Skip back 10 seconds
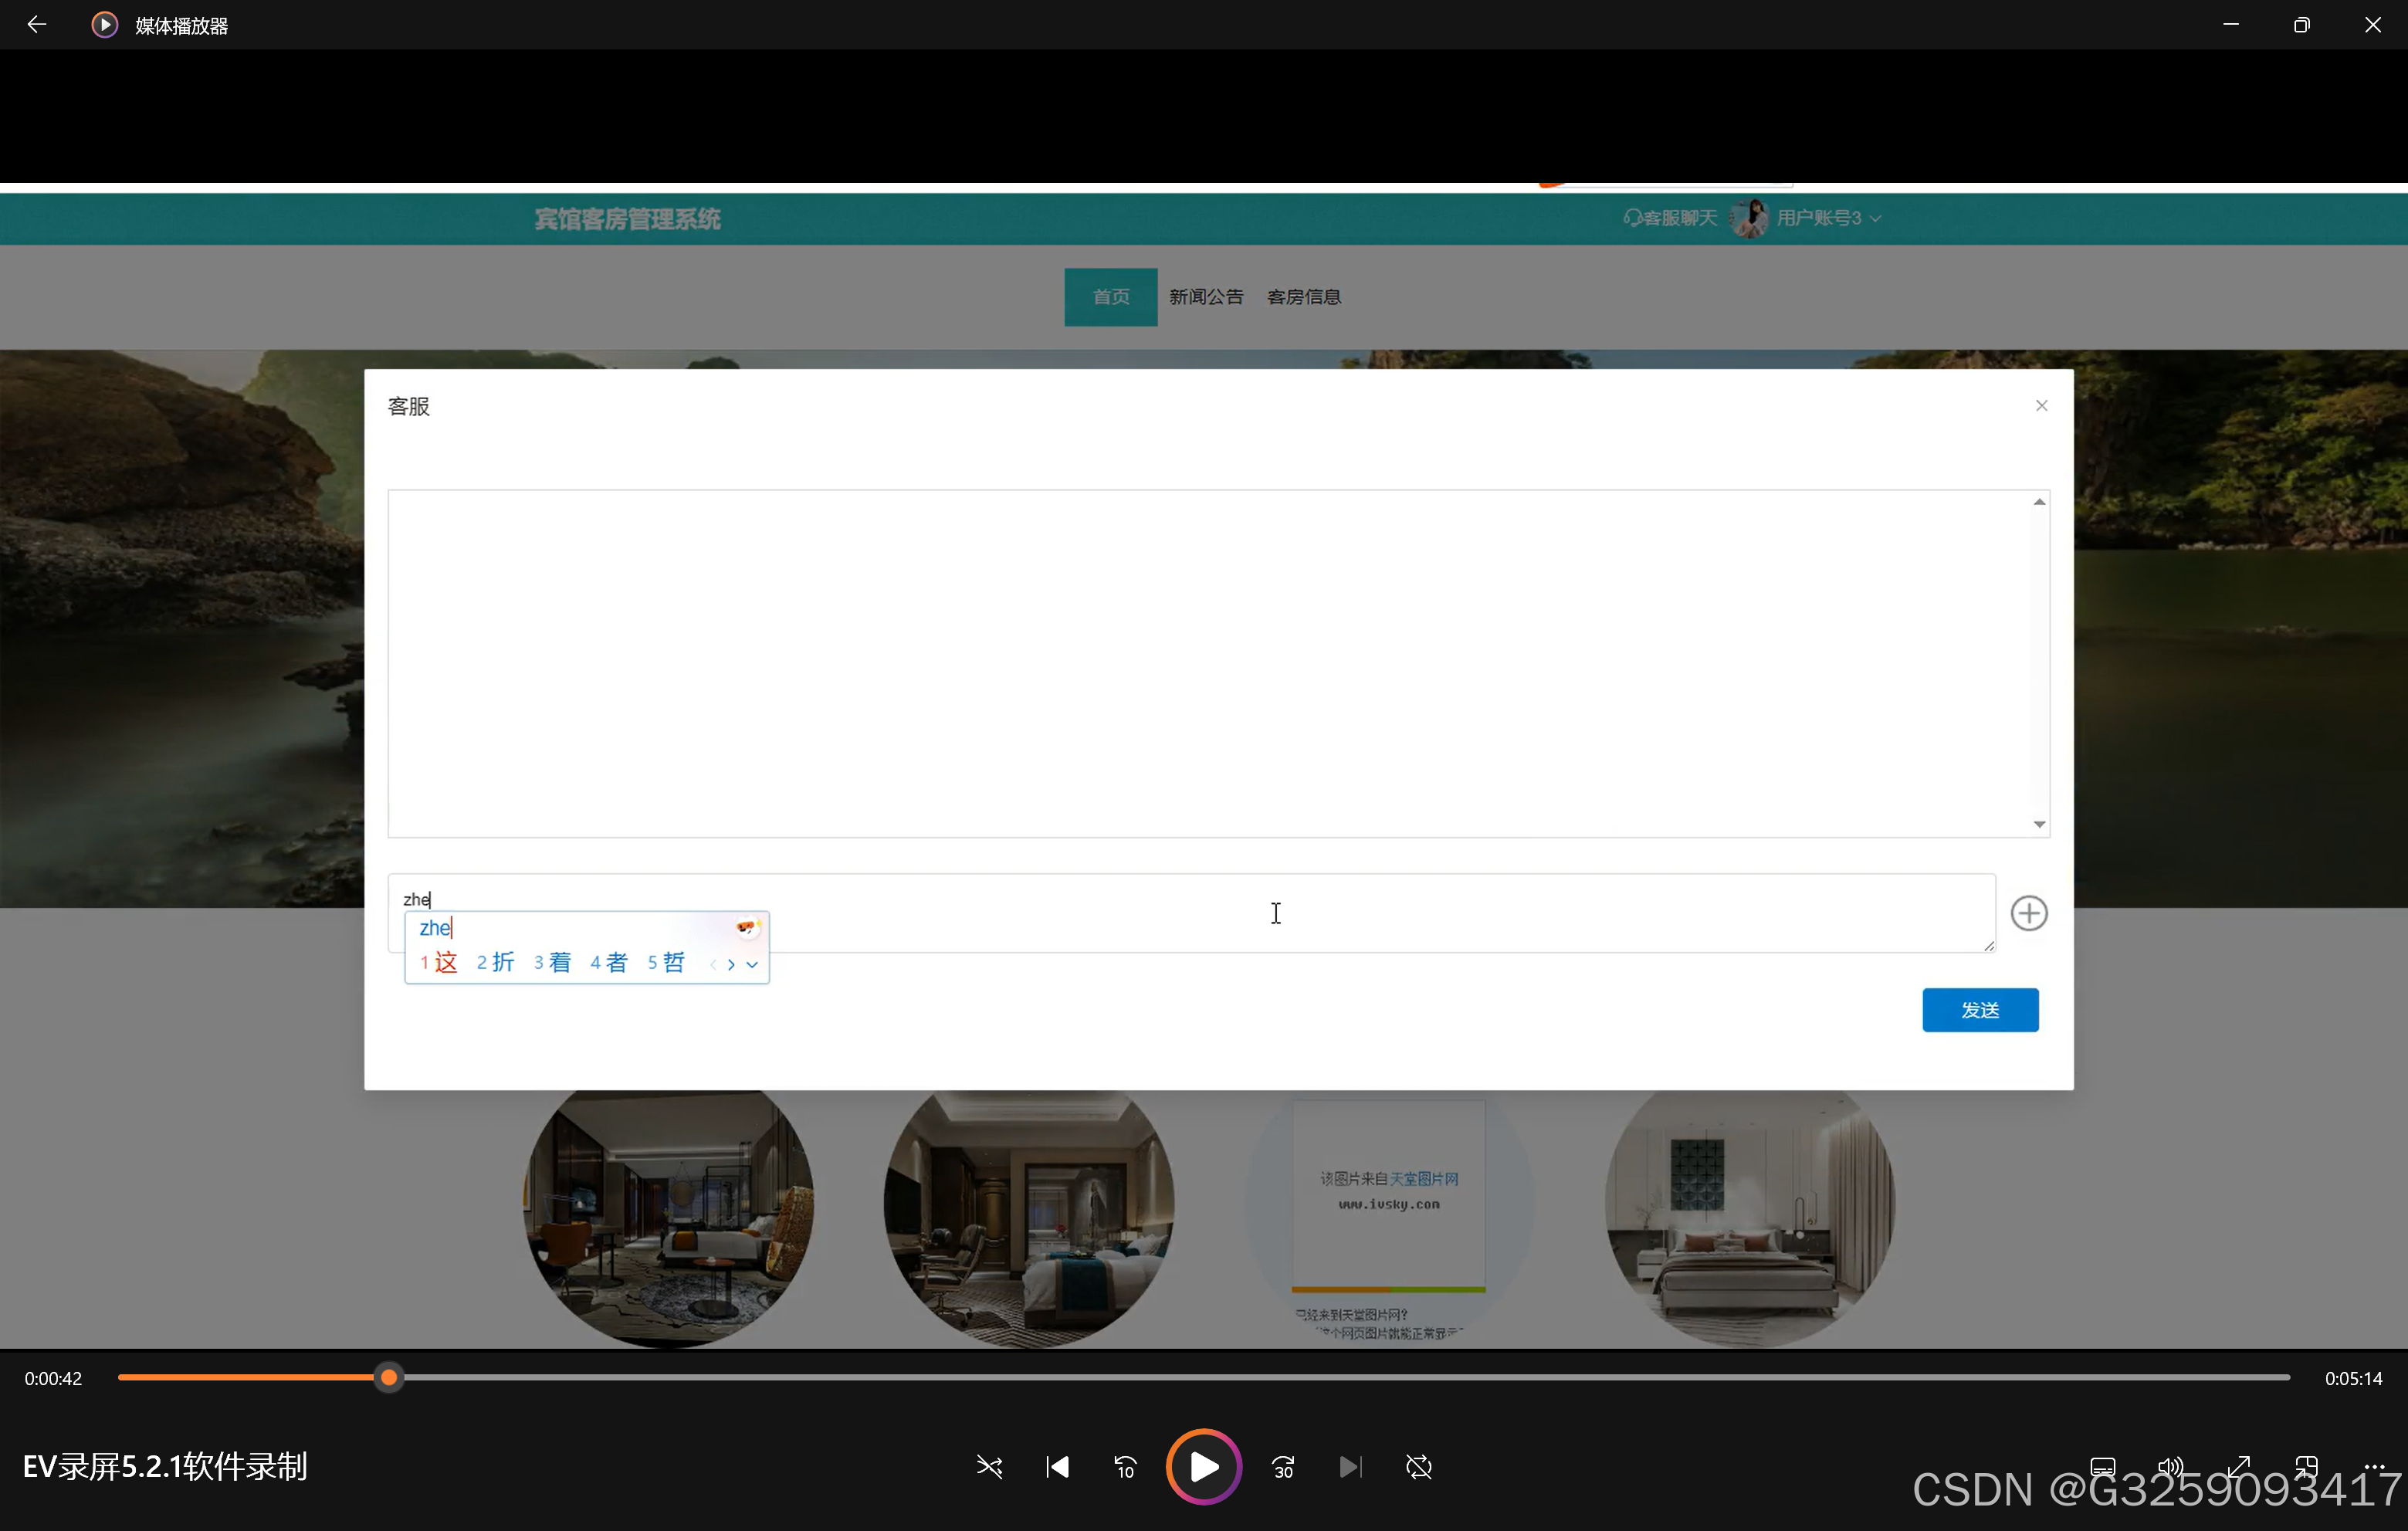This screenshot has height=1531, width=2408. click(1125, 1466)
